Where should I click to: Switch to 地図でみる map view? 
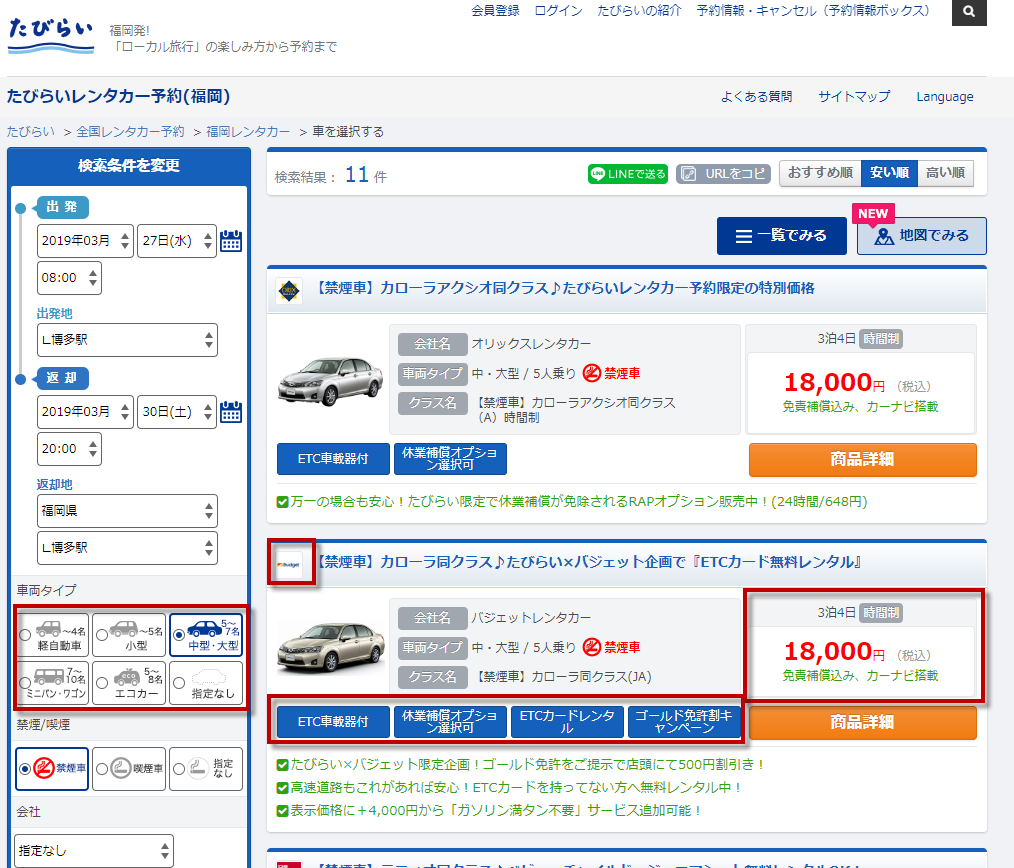pos(922,236)
